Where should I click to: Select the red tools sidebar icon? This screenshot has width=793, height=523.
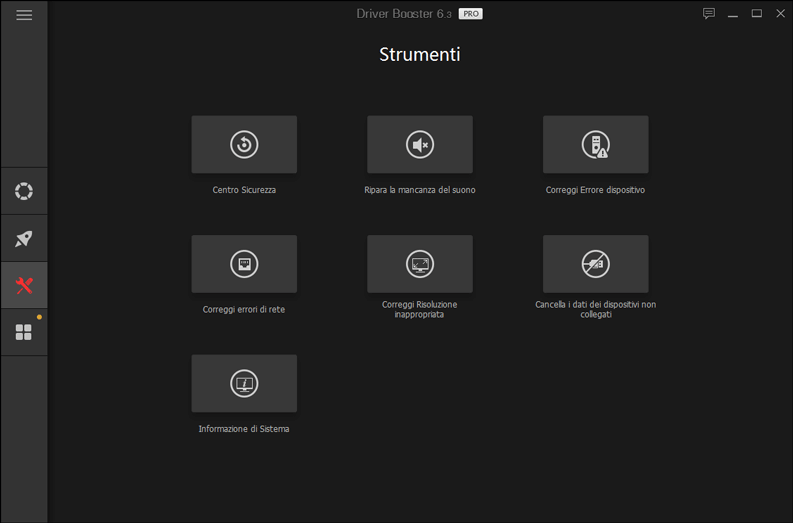pyautogui.click(x=24, y=285)
